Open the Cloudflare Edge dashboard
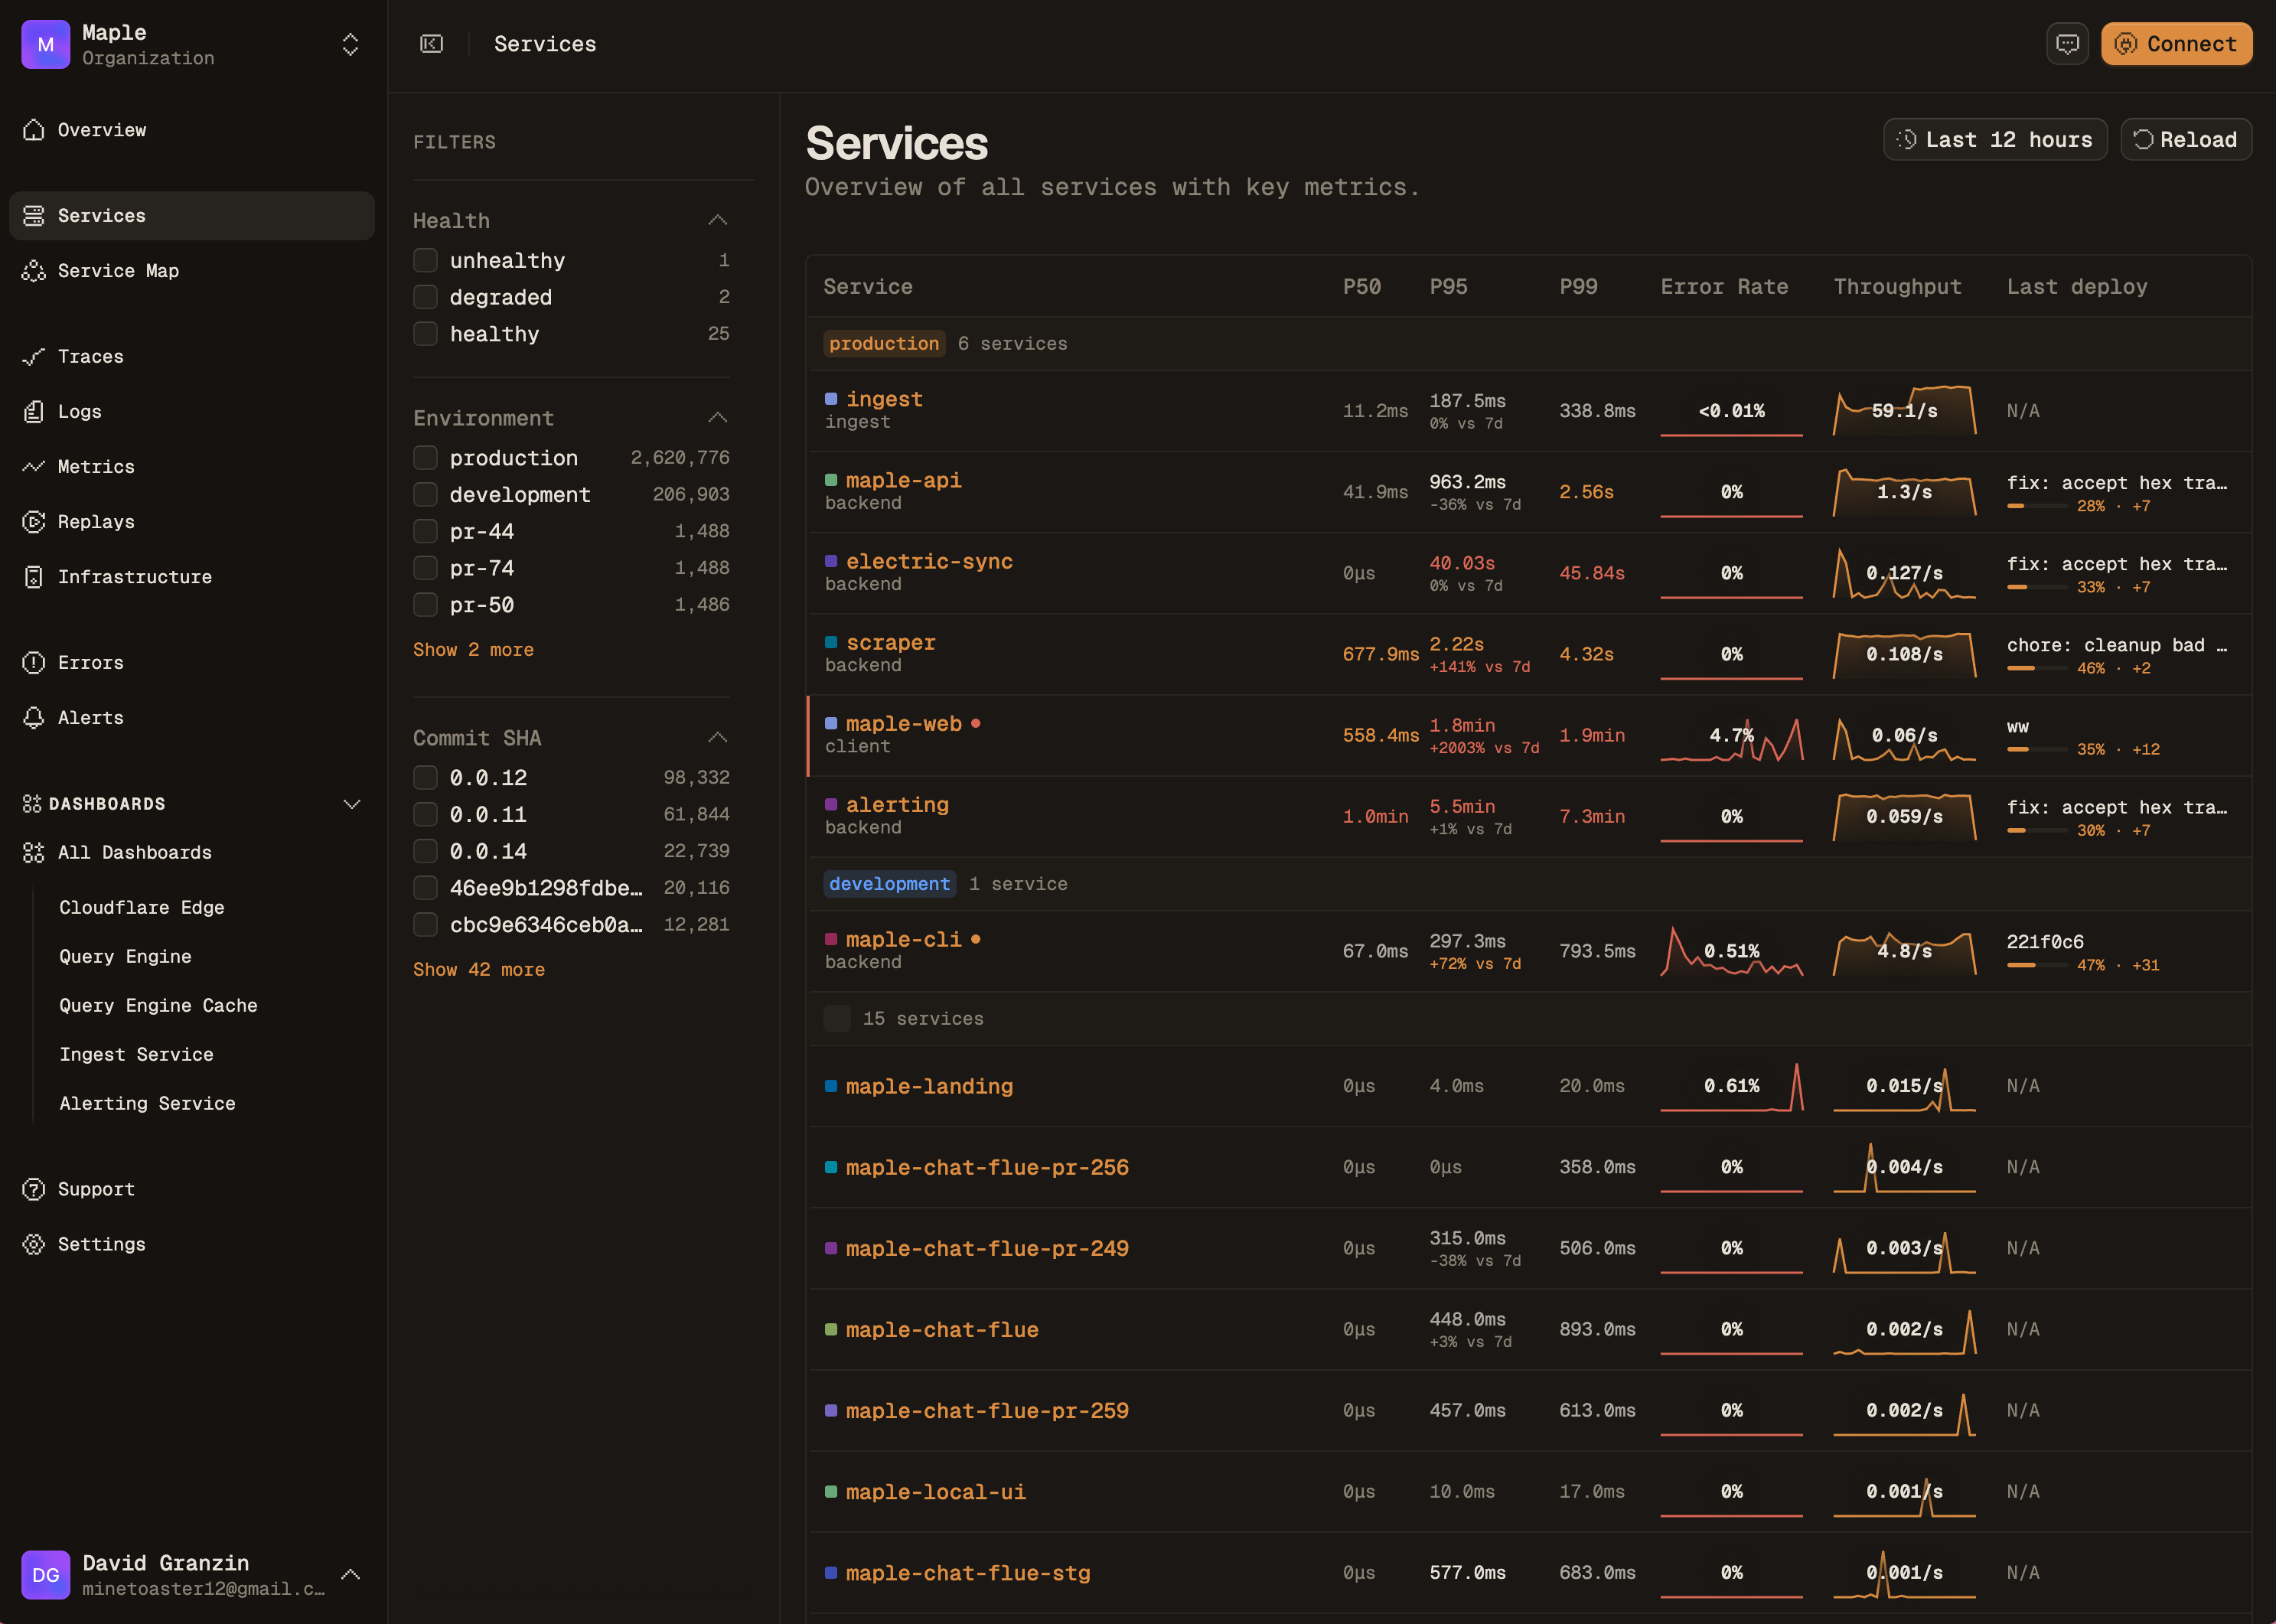 tap(142, 908)
